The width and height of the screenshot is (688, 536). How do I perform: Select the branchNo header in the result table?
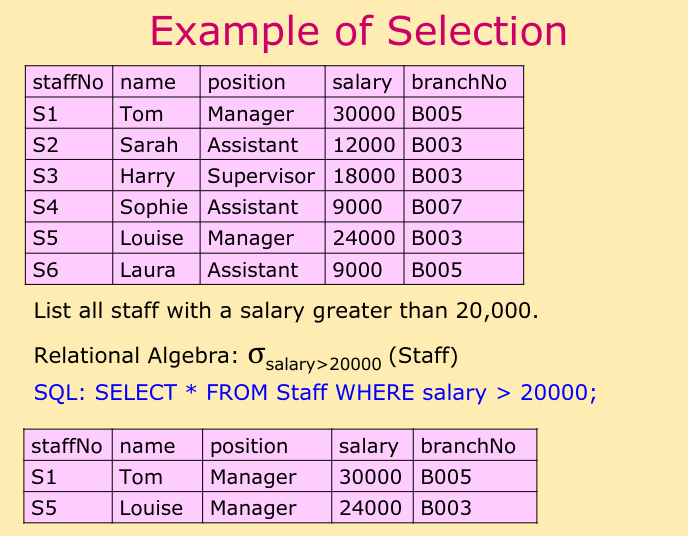coord(469,446)
